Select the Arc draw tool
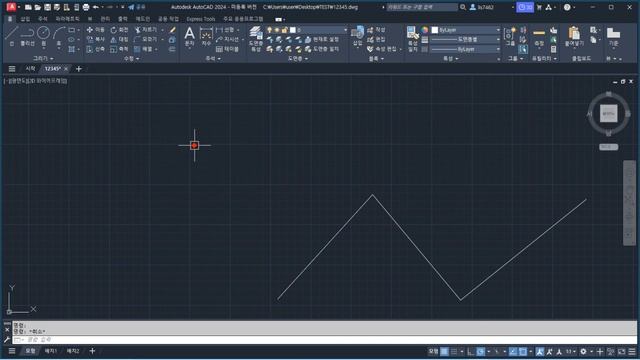The width and height of the screenshot is (640, 360). [x=59, y=36]
